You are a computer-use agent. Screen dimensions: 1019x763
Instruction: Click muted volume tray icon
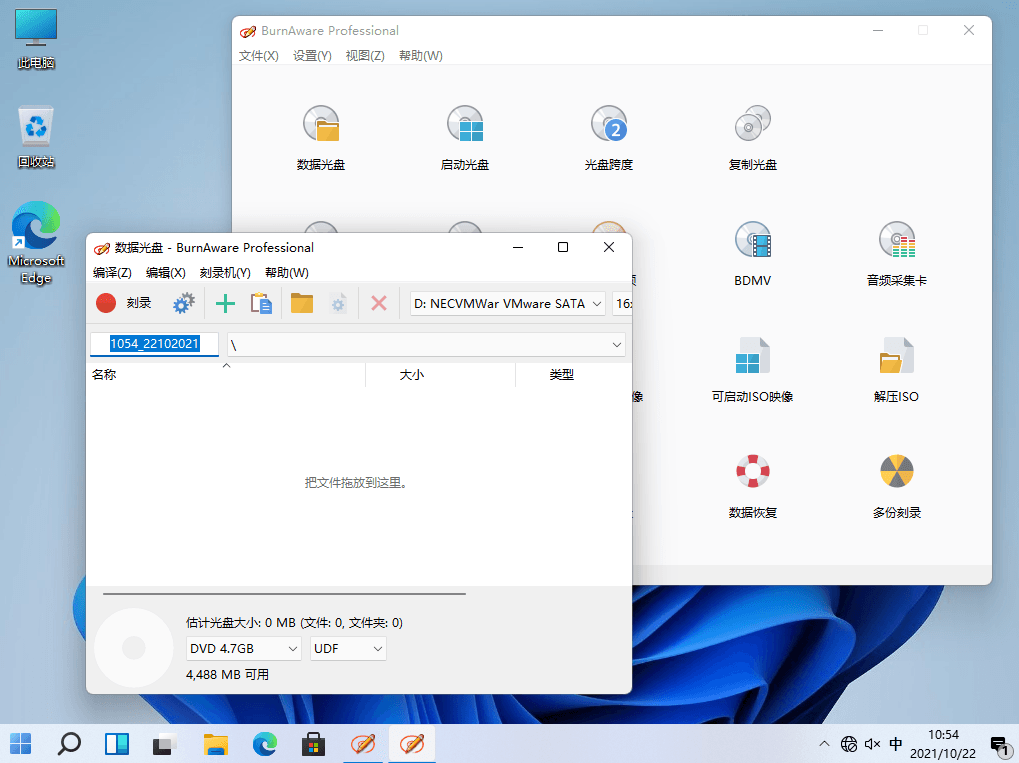point(872,744)
